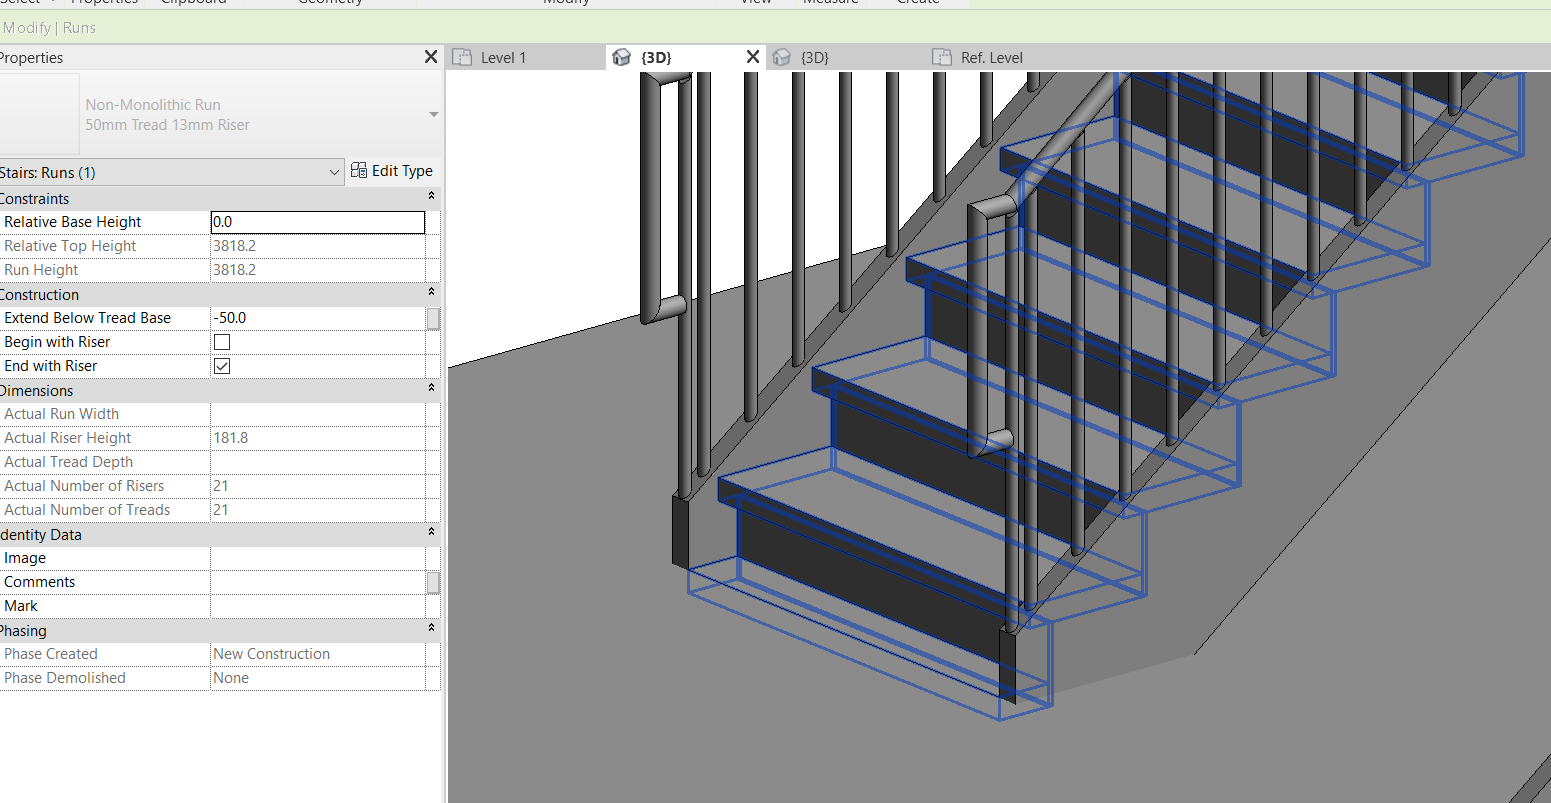Viewport: 1551px width, 803px height.
Task: Close the active {3D} view tab
Action: 753,57
